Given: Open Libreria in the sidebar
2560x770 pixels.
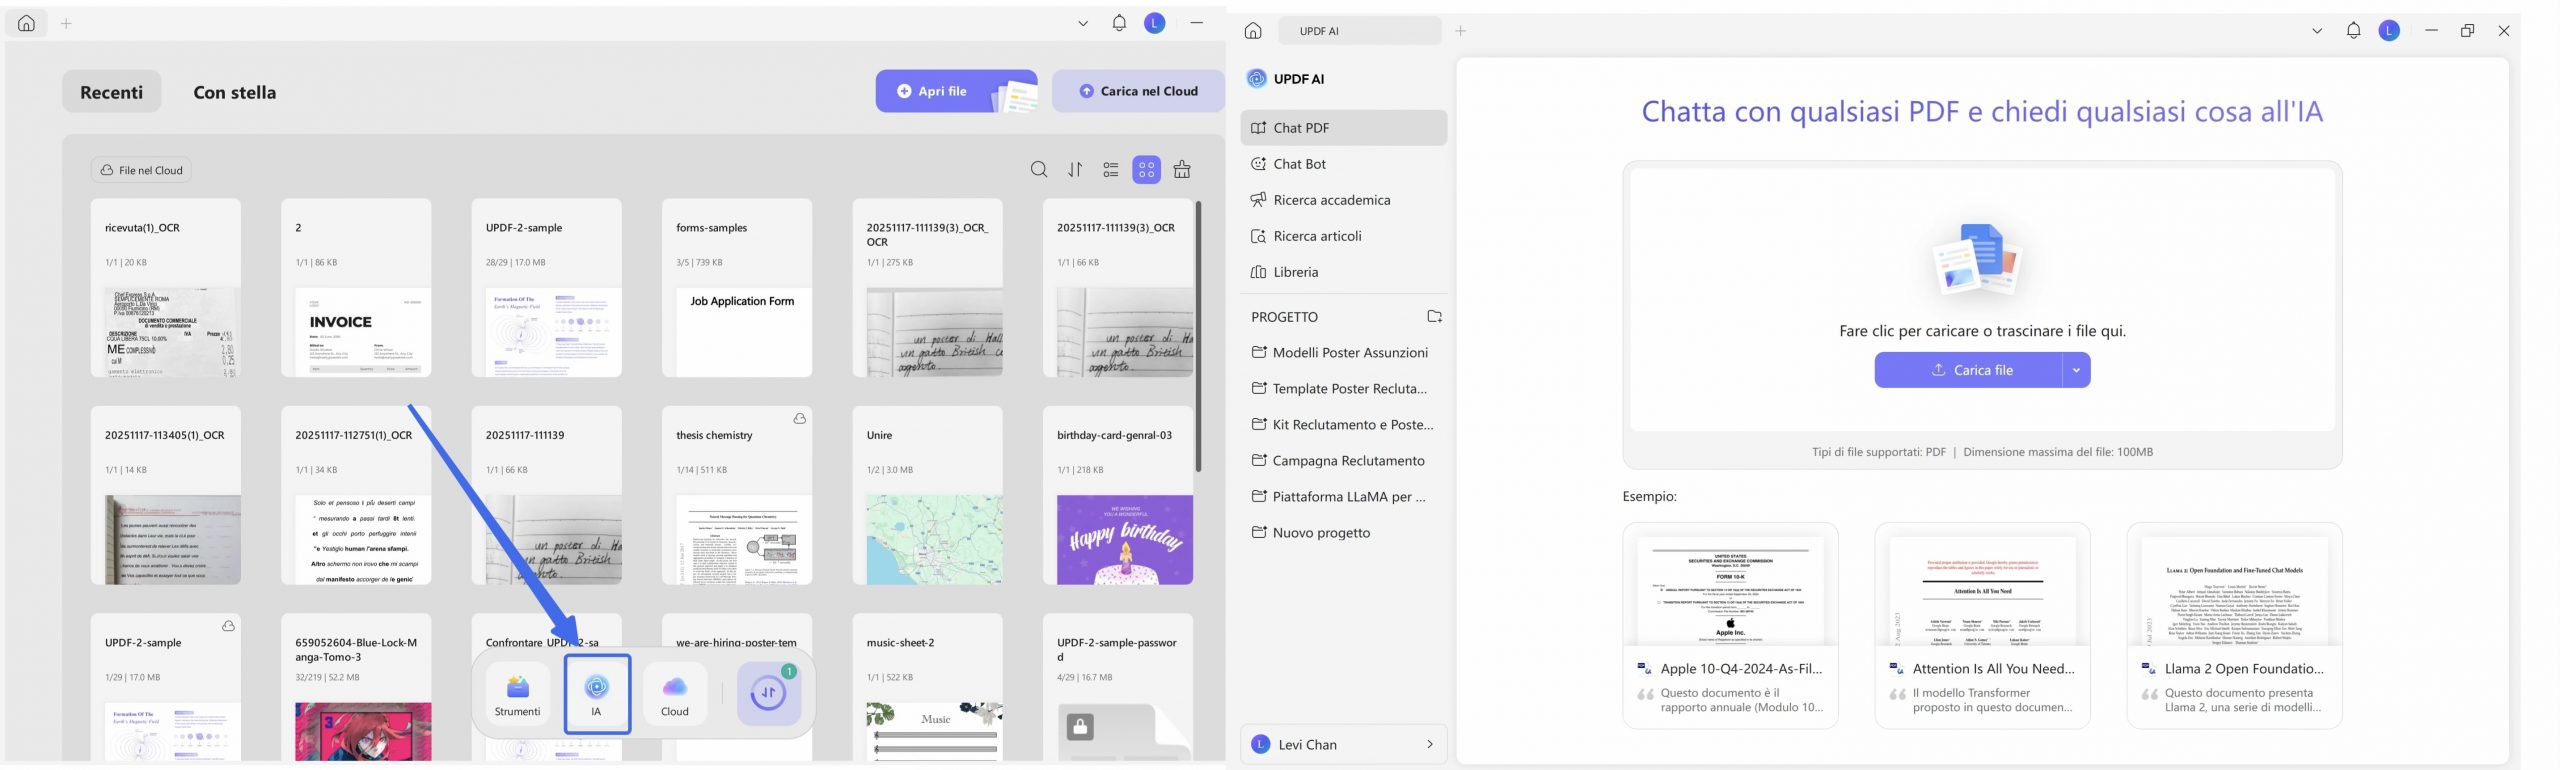Looking at the screenshot, I should point(1343,272).
